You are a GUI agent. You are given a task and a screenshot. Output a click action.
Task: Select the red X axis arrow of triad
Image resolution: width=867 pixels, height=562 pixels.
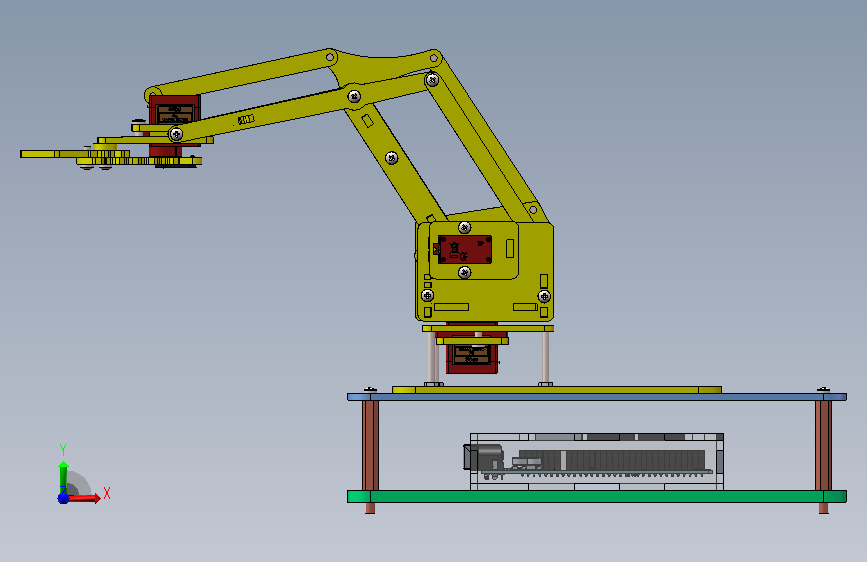point(83,498)
